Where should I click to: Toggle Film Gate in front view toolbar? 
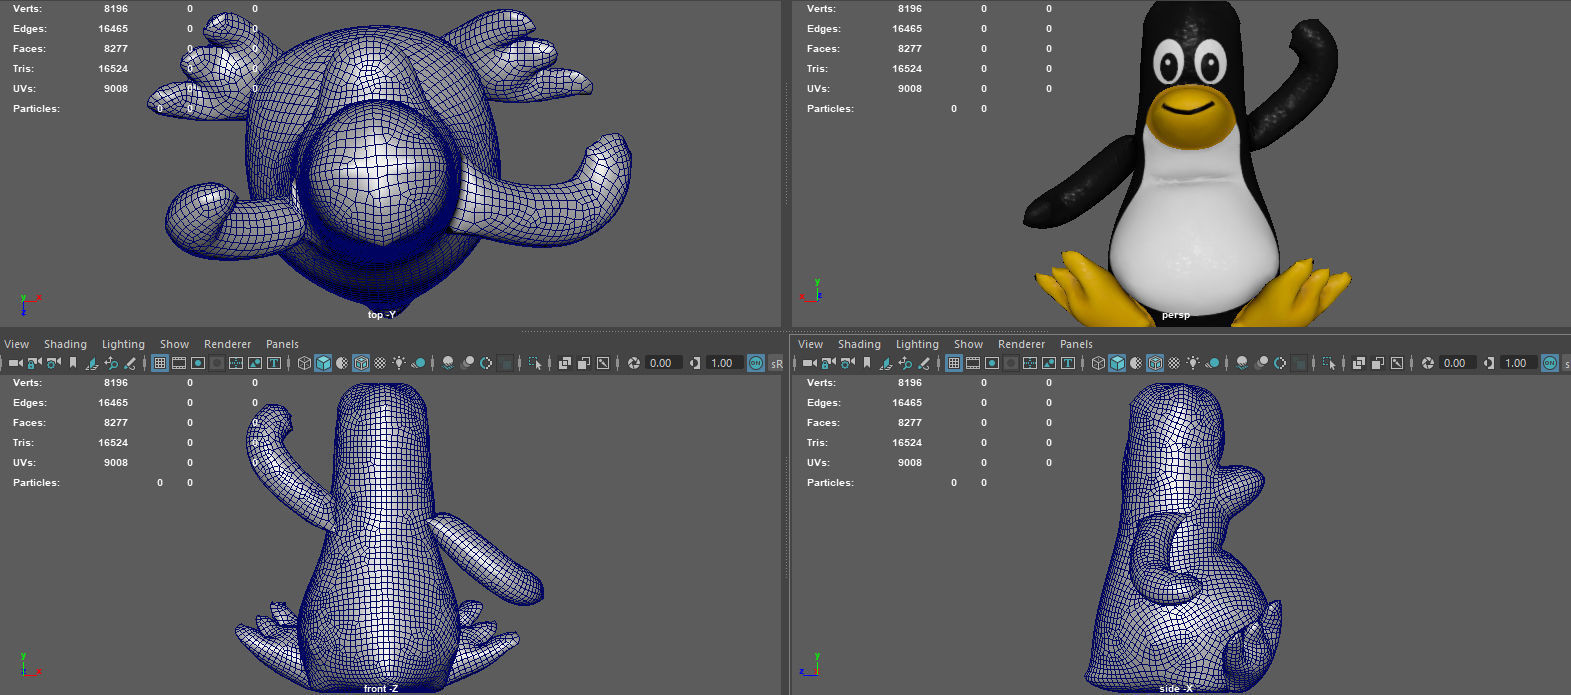pyautogui.click(x=179, y=363)
